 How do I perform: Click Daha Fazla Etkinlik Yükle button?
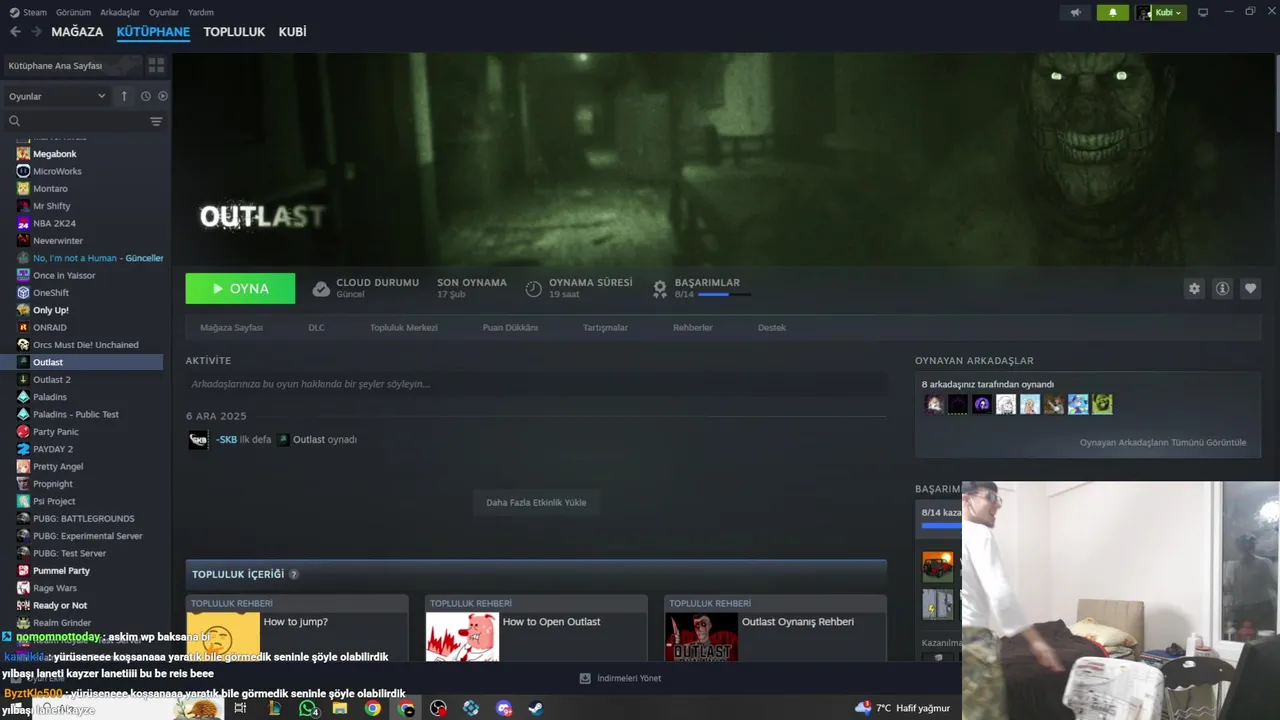click(536, 502)
